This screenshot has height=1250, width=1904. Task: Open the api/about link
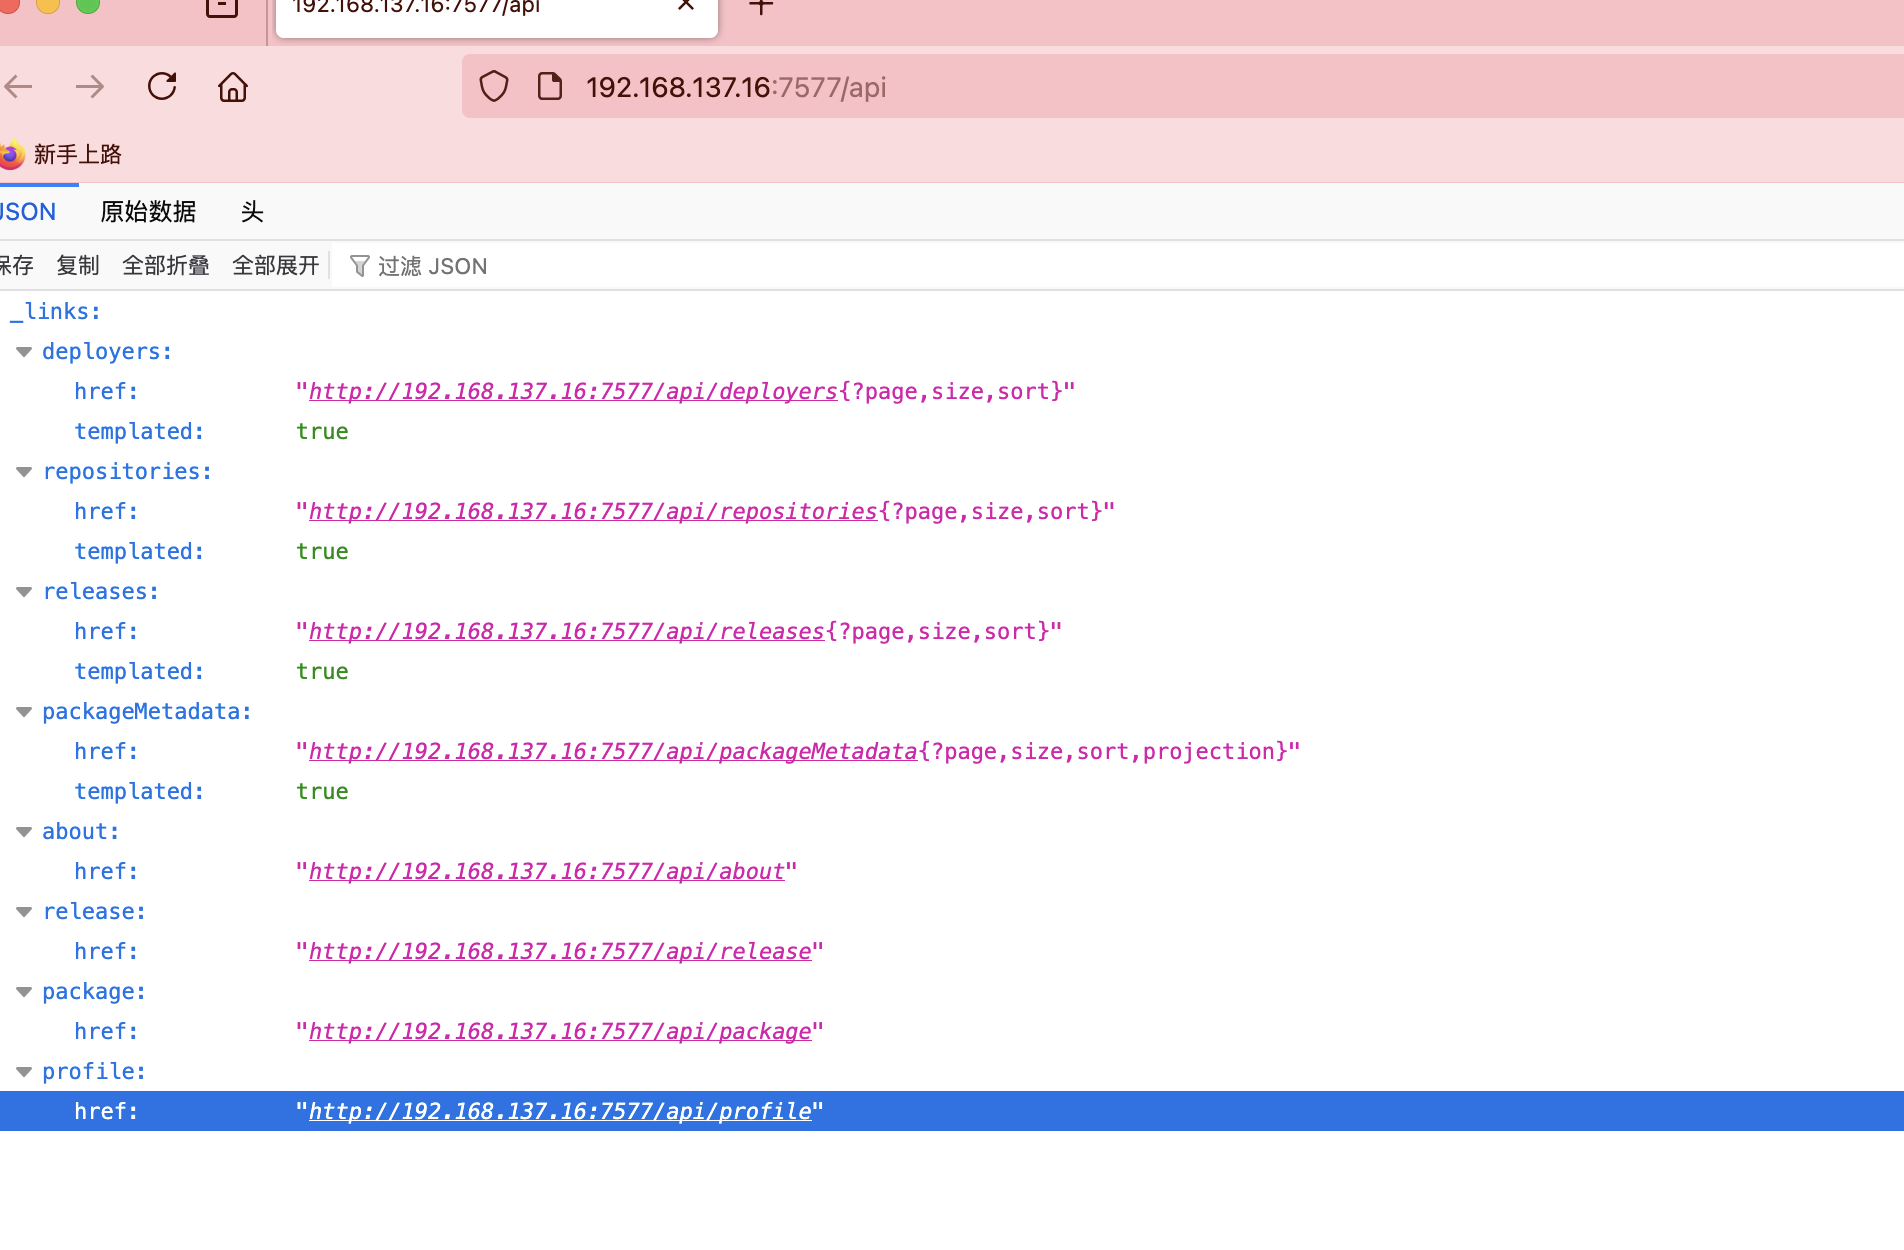547,872
